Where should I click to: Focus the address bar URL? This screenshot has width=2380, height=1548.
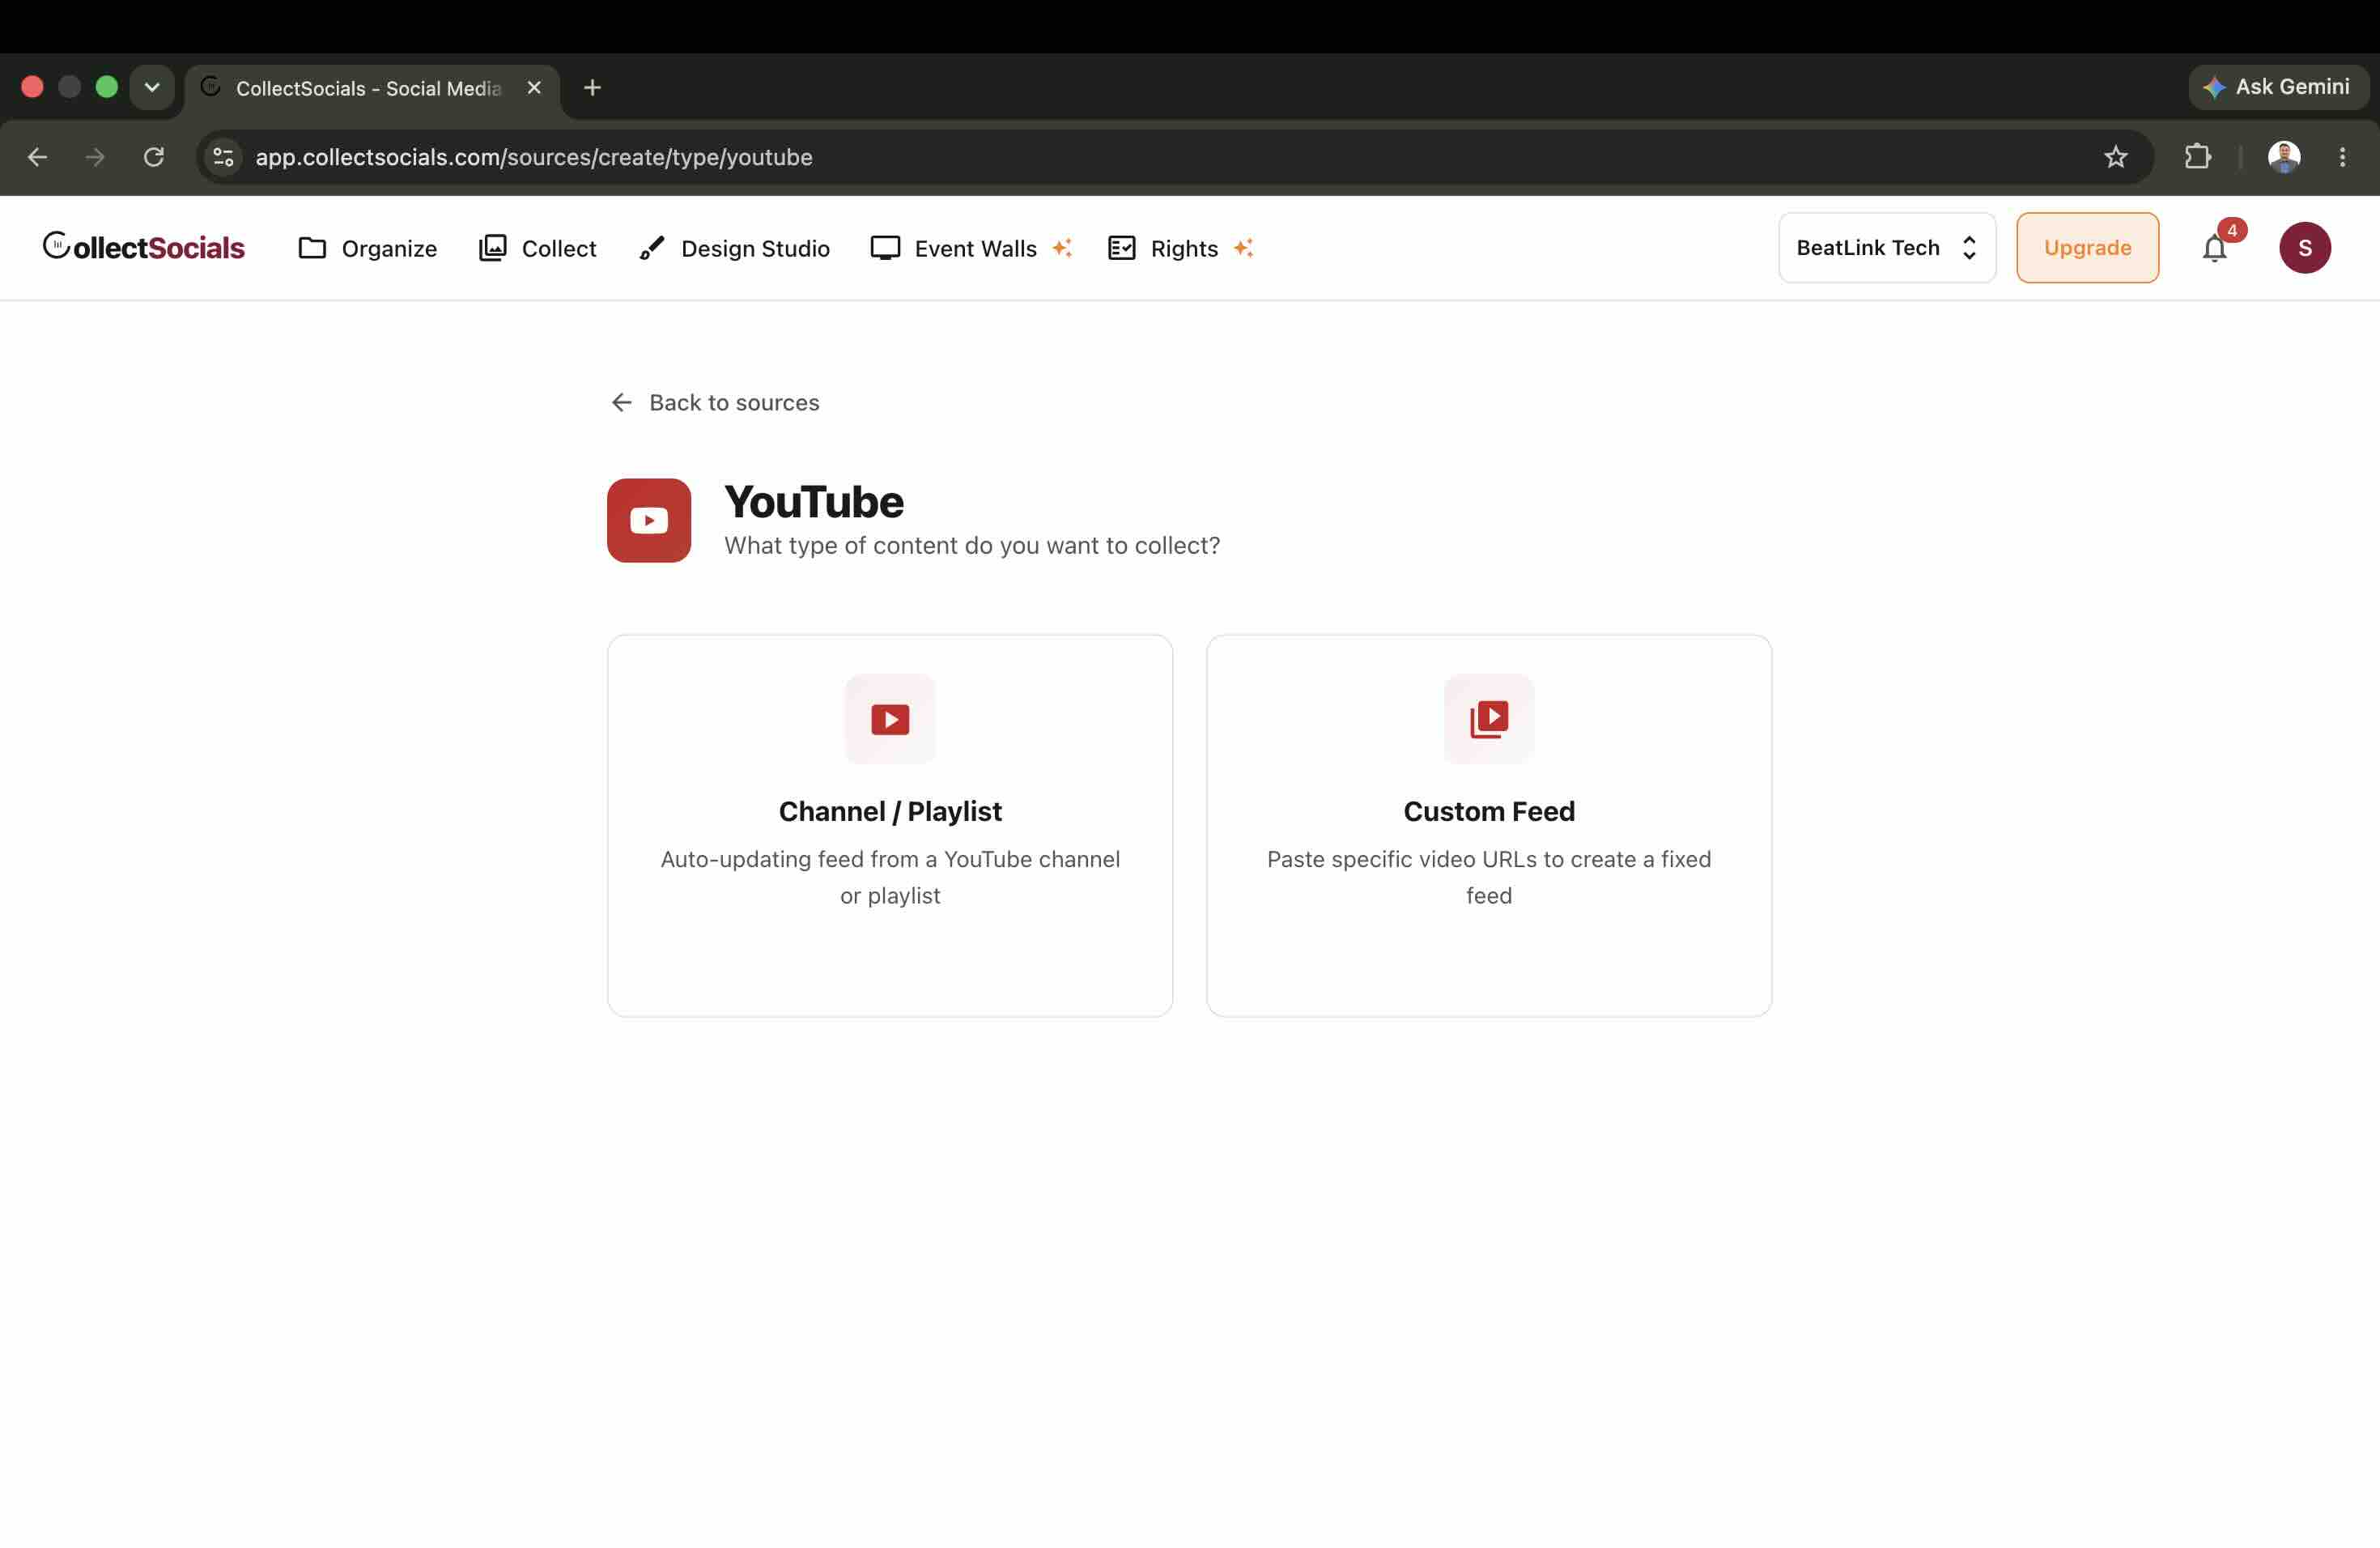pyautogui.click(x=534, y=157)
